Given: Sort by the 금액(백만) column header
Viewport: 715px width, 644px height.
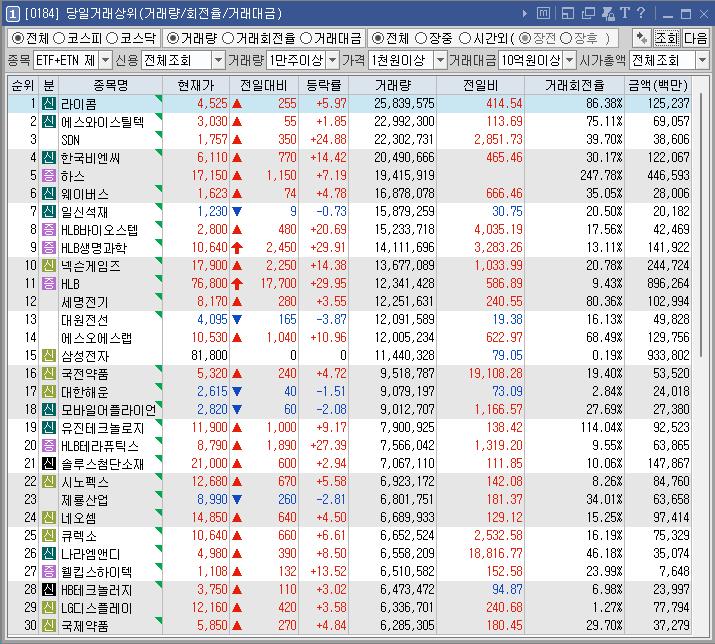Looking at the screenshot, I should coord(658,85).
